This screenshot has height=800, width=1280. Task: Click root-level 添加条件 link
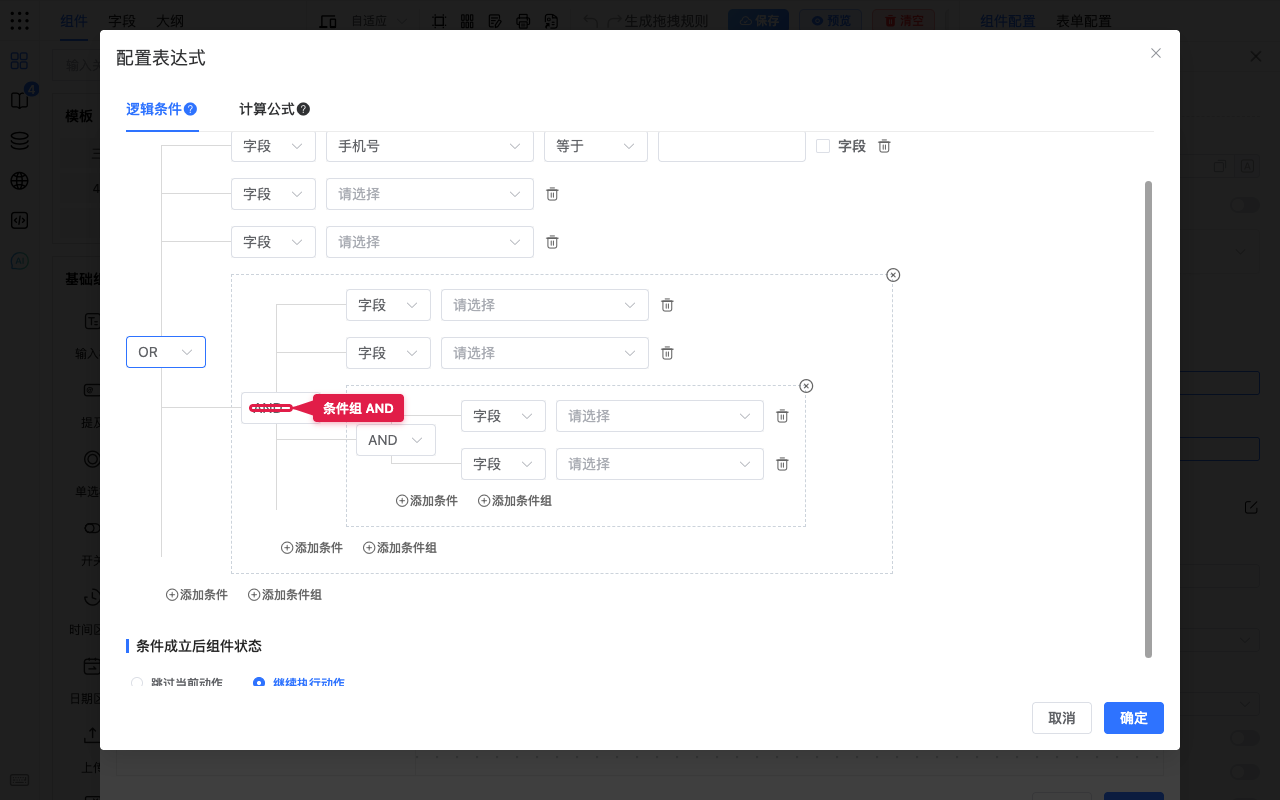197,595
